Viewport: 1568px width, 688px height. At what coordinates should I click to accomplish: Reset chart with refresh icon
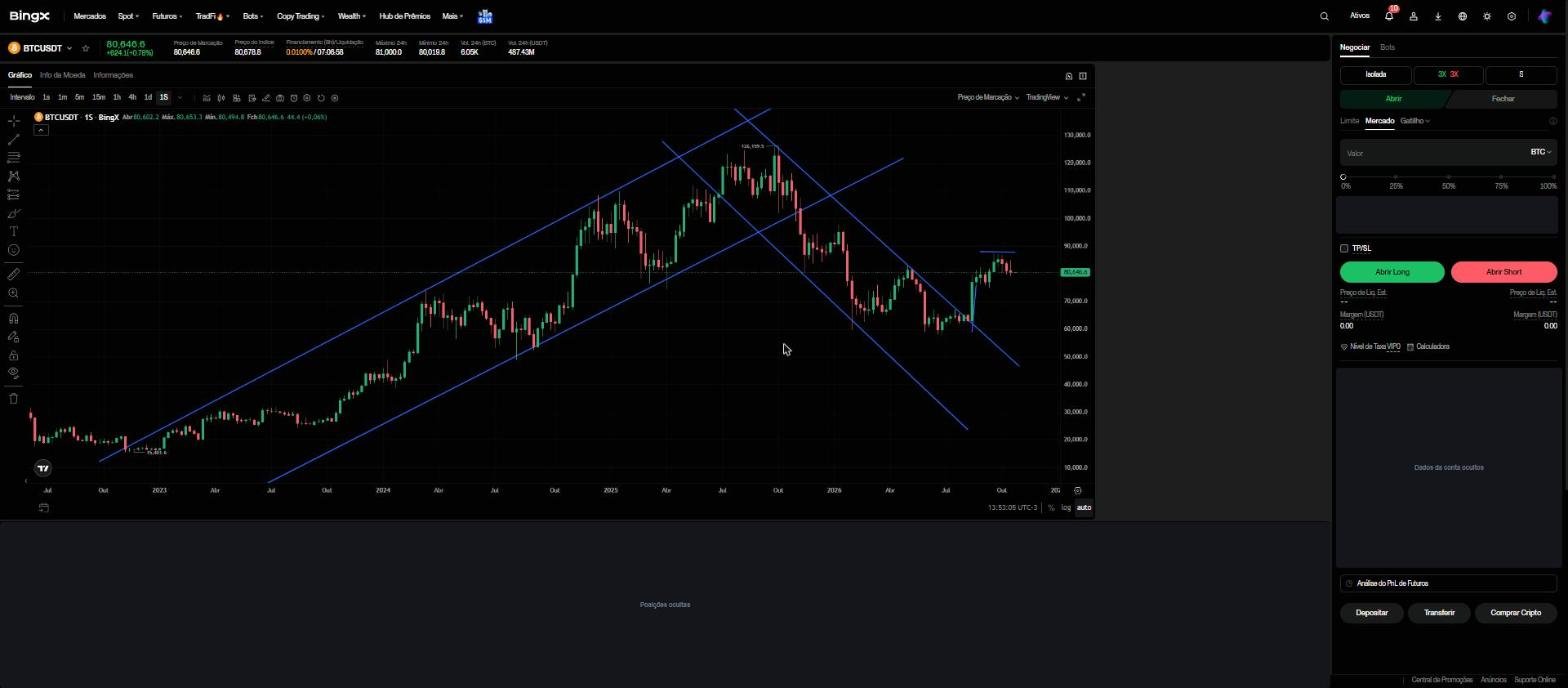pos(320,97)
